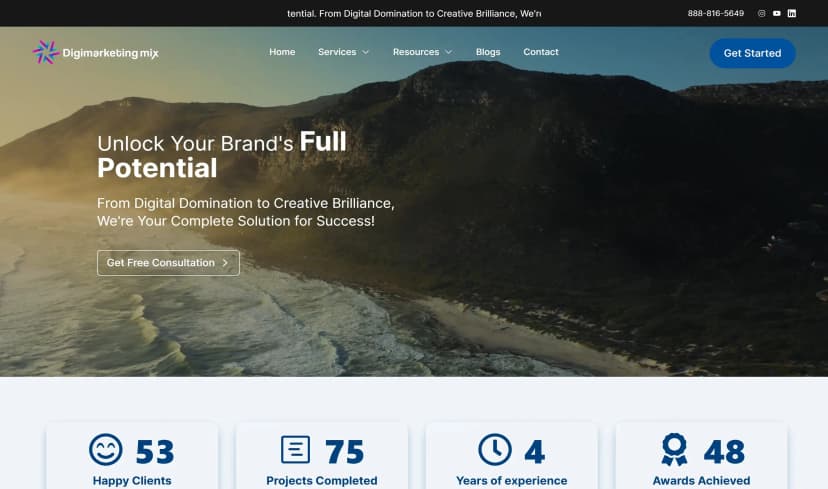Click Get Free Consultation button
The height and width of the screenshot is (489, 828).
pyautogui.click(x=168, y=262)
